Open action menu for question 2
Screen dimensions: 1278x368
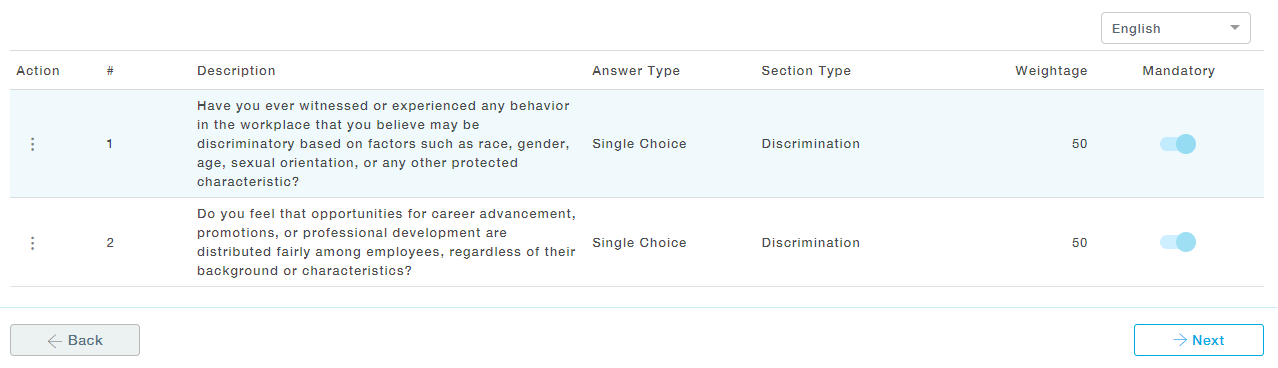[32, 243]
